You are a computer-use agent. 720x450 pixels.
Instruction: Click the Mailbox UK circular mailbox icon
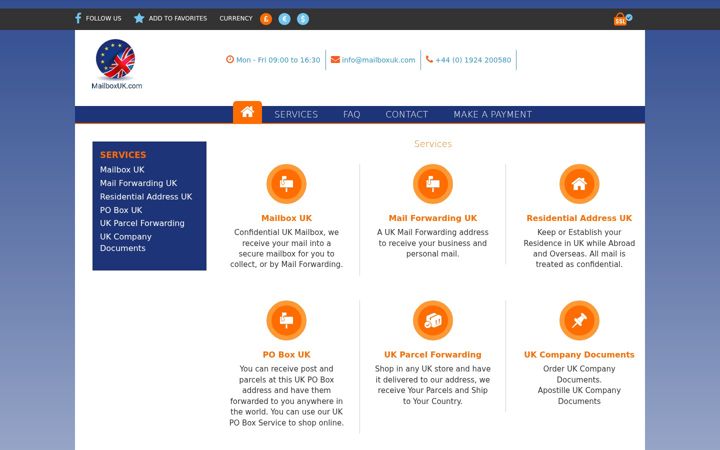tap(287, 184)
